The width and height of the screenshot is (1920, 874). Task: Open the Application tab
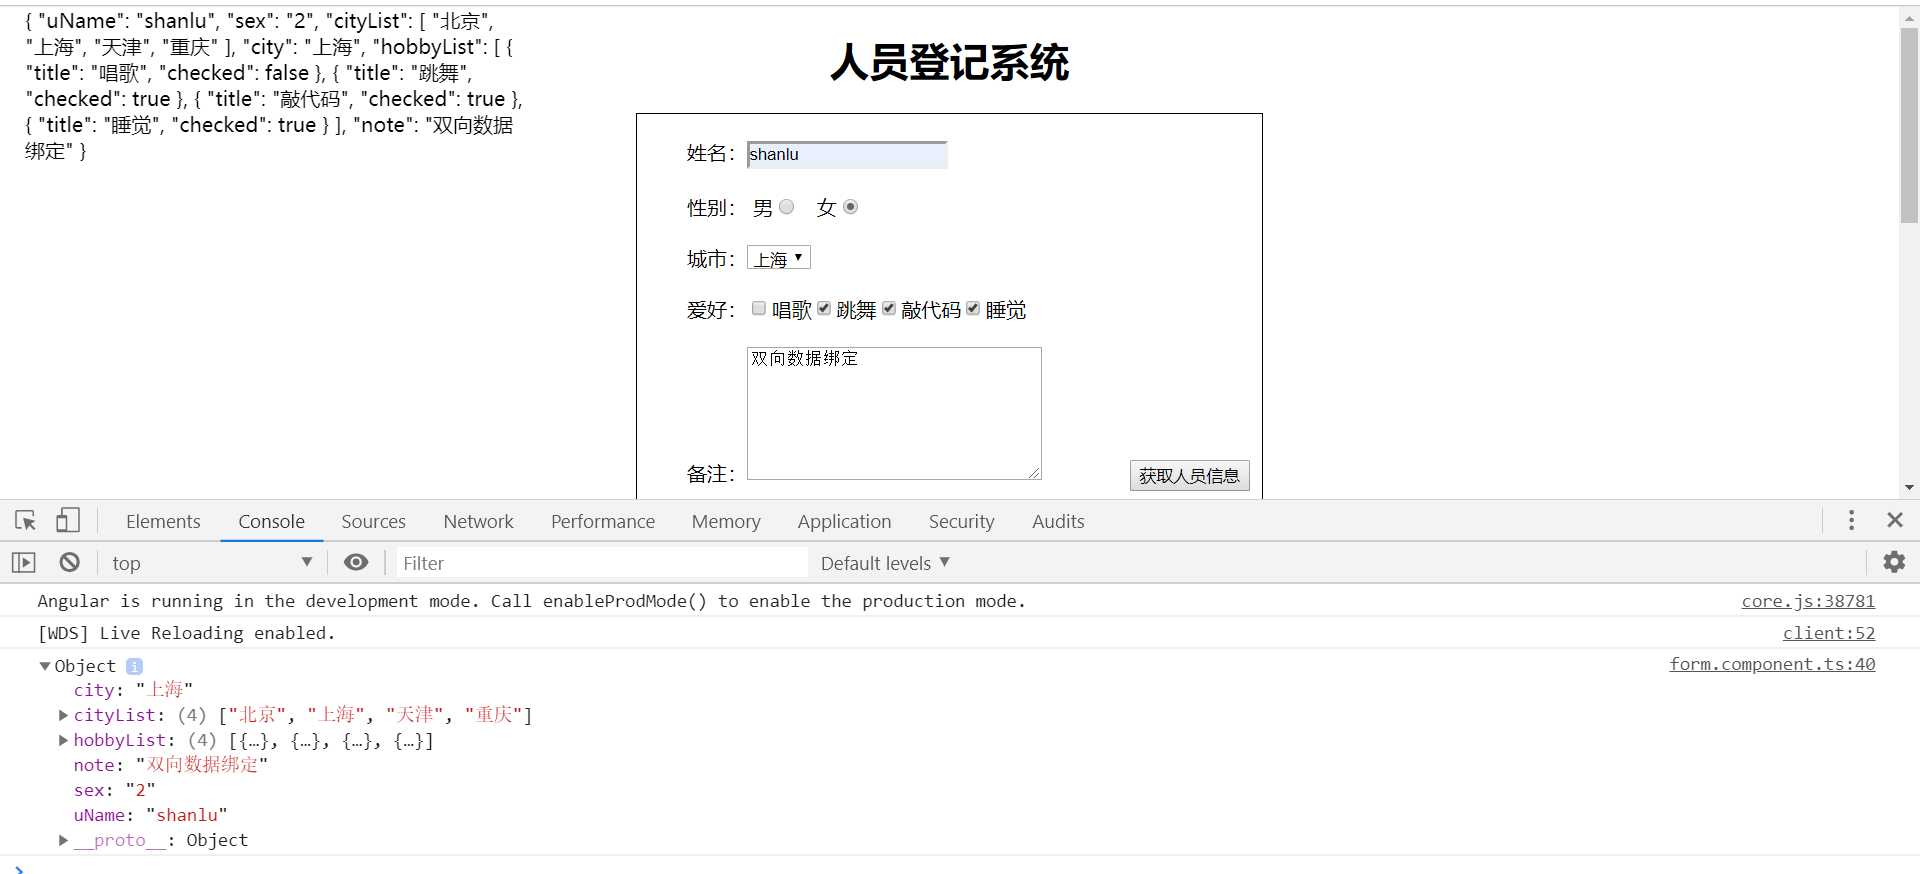tap(844, 521)
